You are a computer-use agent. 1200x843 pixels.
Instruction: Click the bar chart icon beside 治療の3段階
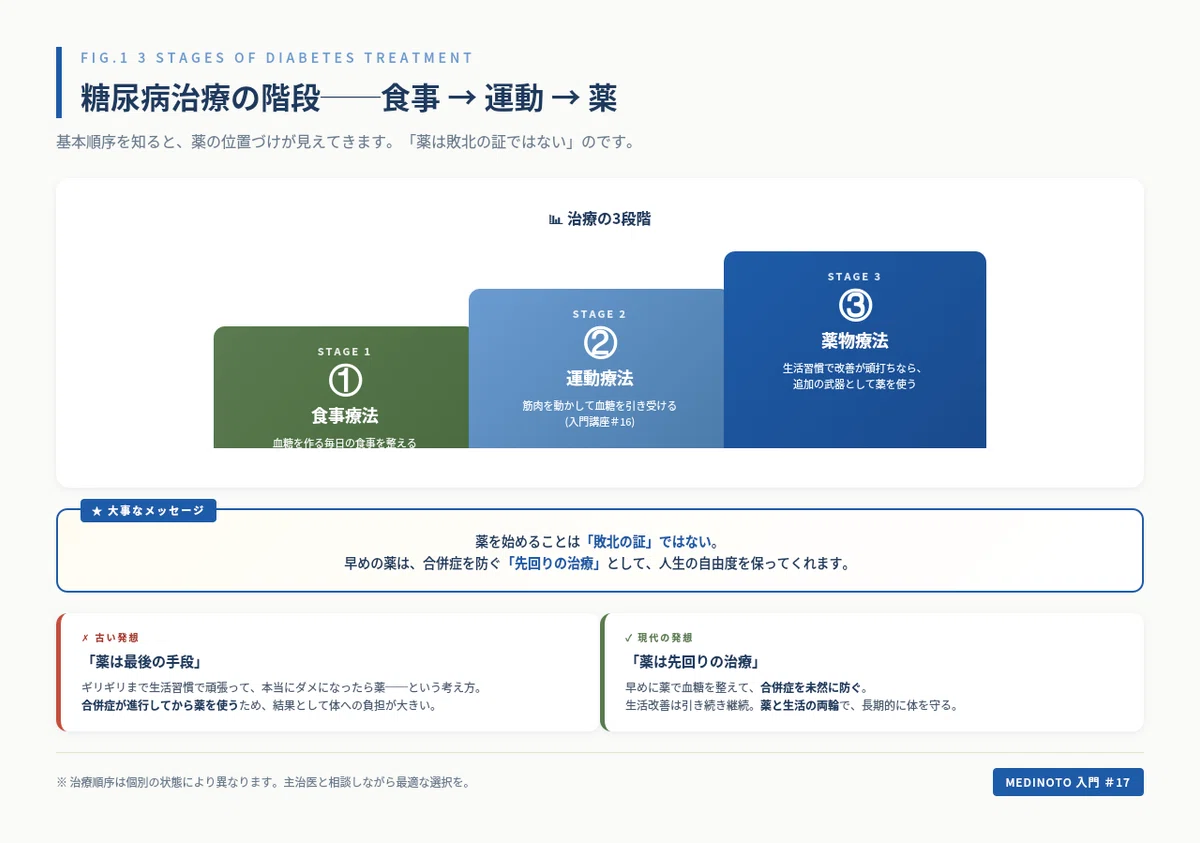[x=555, y=219]
